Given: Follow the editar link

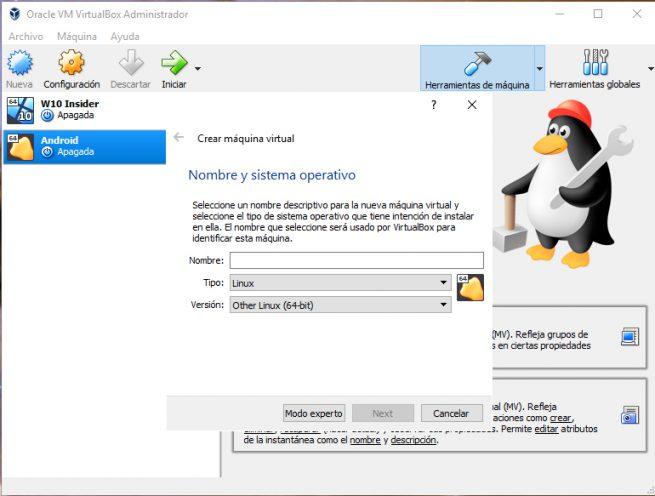Looking at the screenshot, I should pos(546,429).
